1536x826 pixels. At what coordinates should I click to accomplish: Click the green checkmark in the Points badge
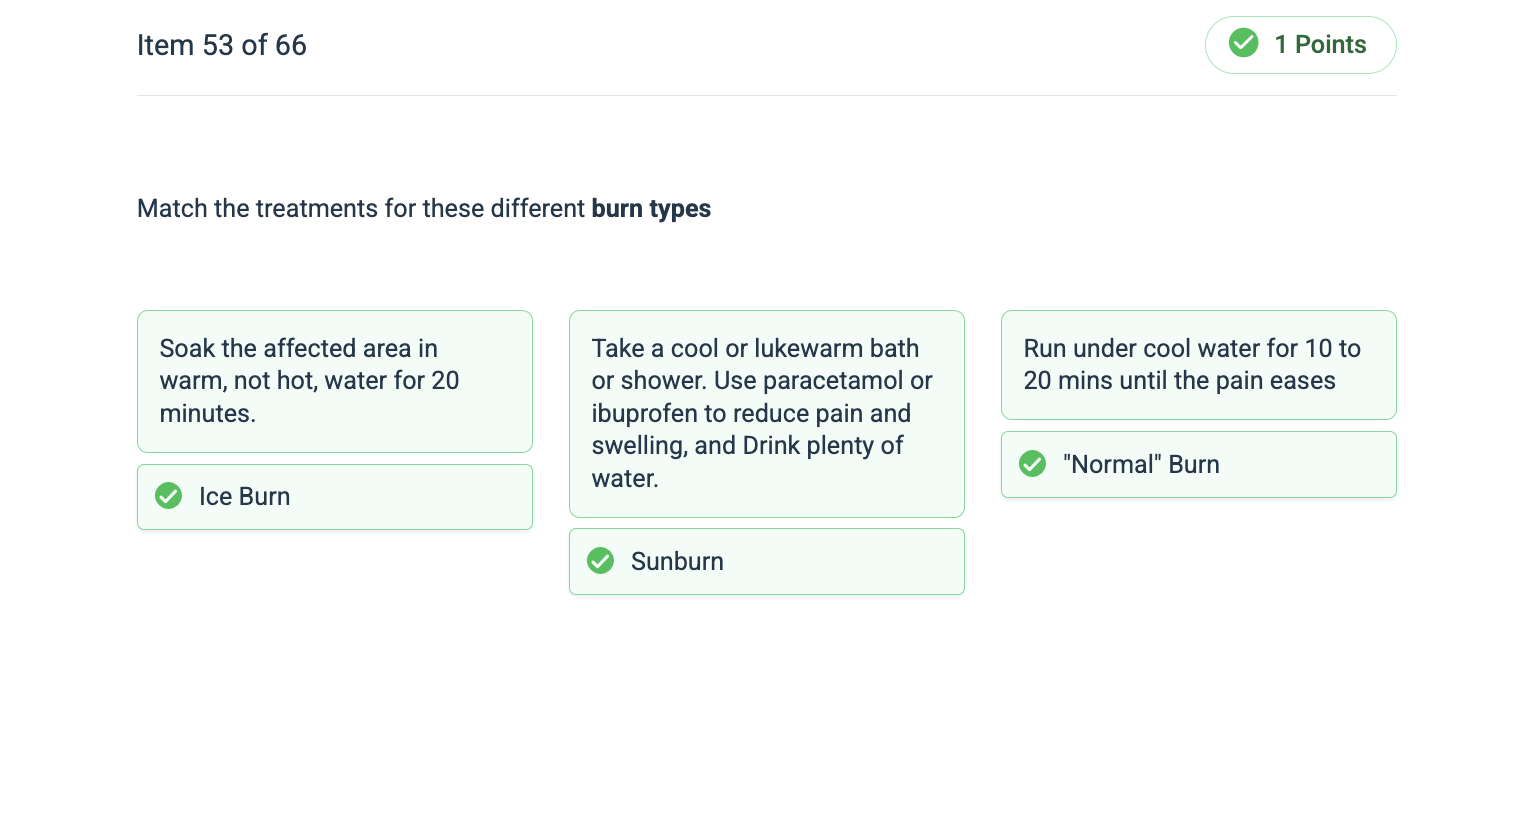pyautogui.click(x=1243, y=43)
